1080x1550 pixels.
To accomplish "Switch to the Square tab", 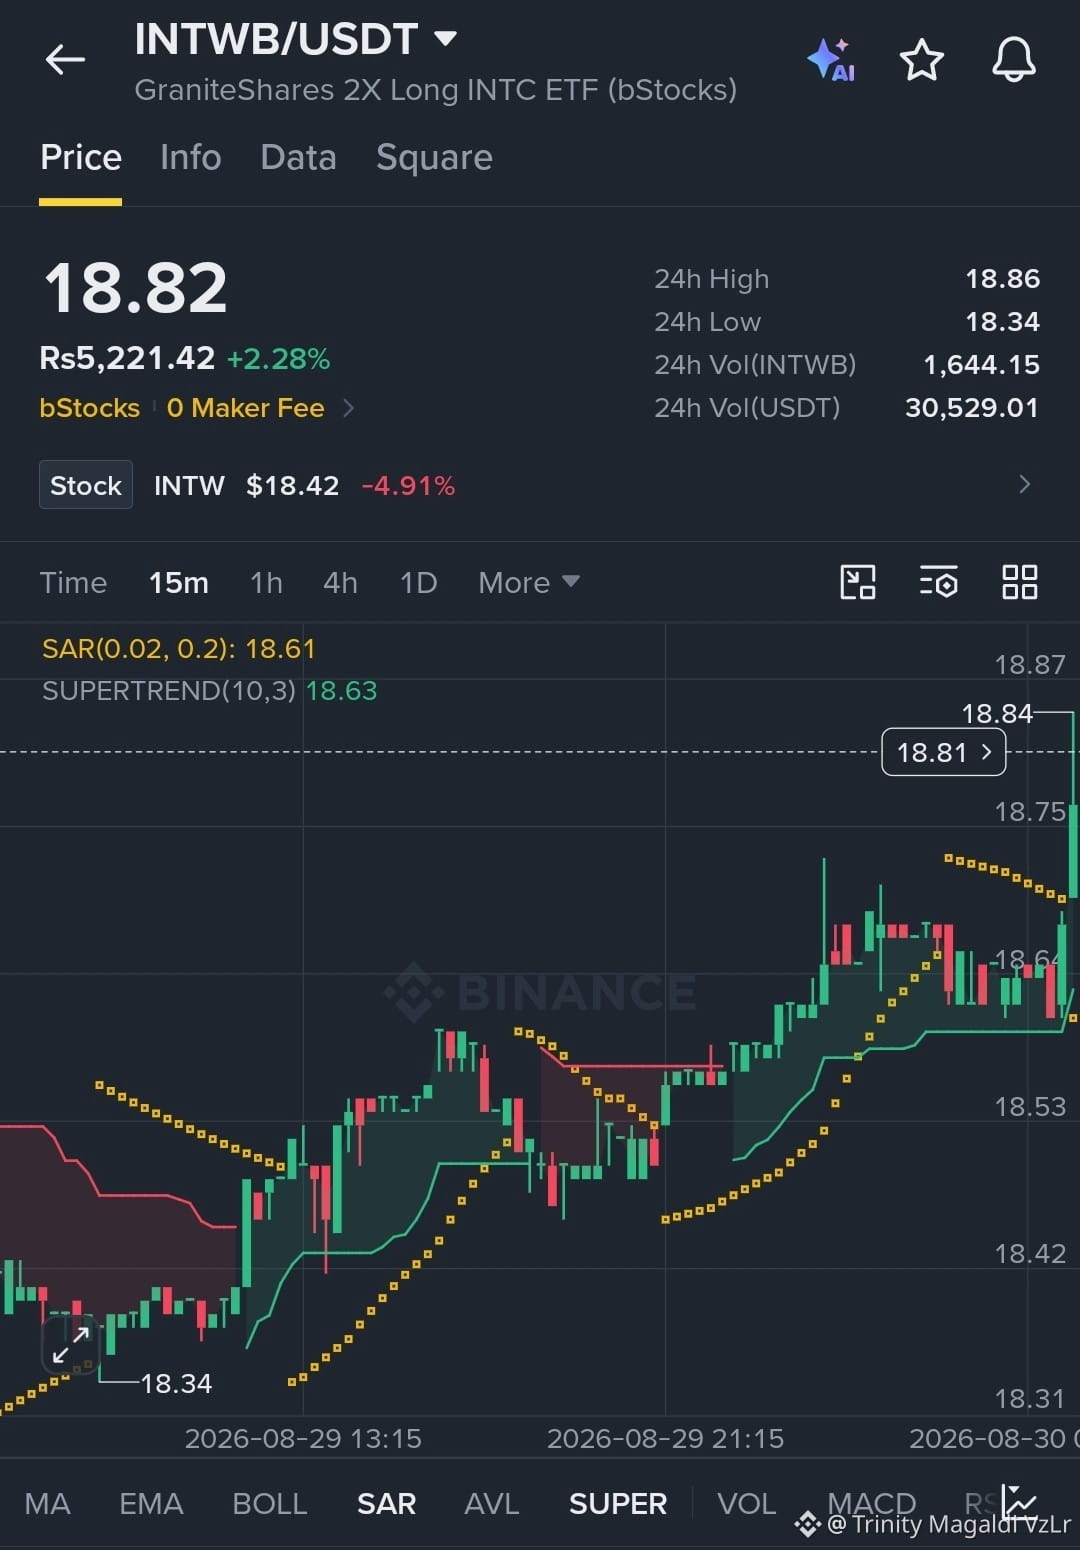I will (x=434, y=158).
